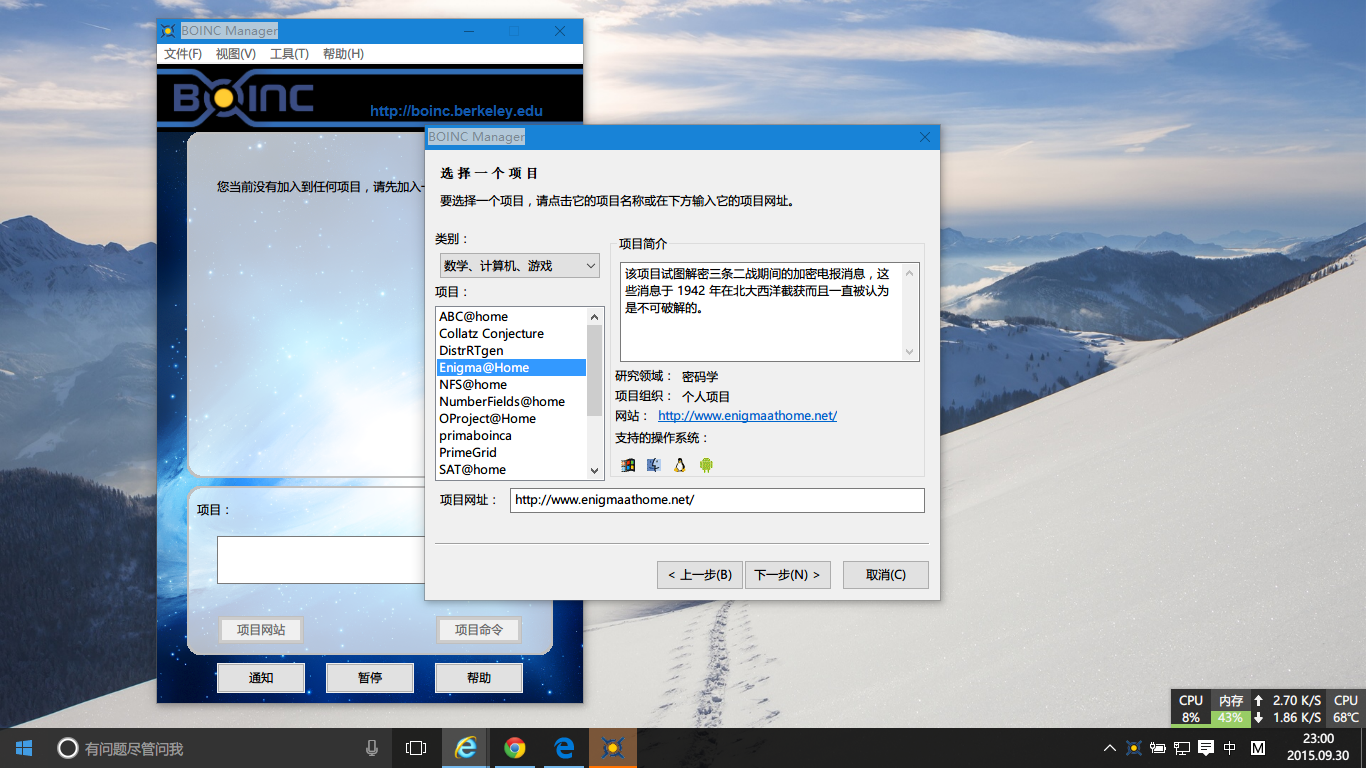Open the 类别 category dropdown
Screen dimensions: 1366x768
coord(520,266)
